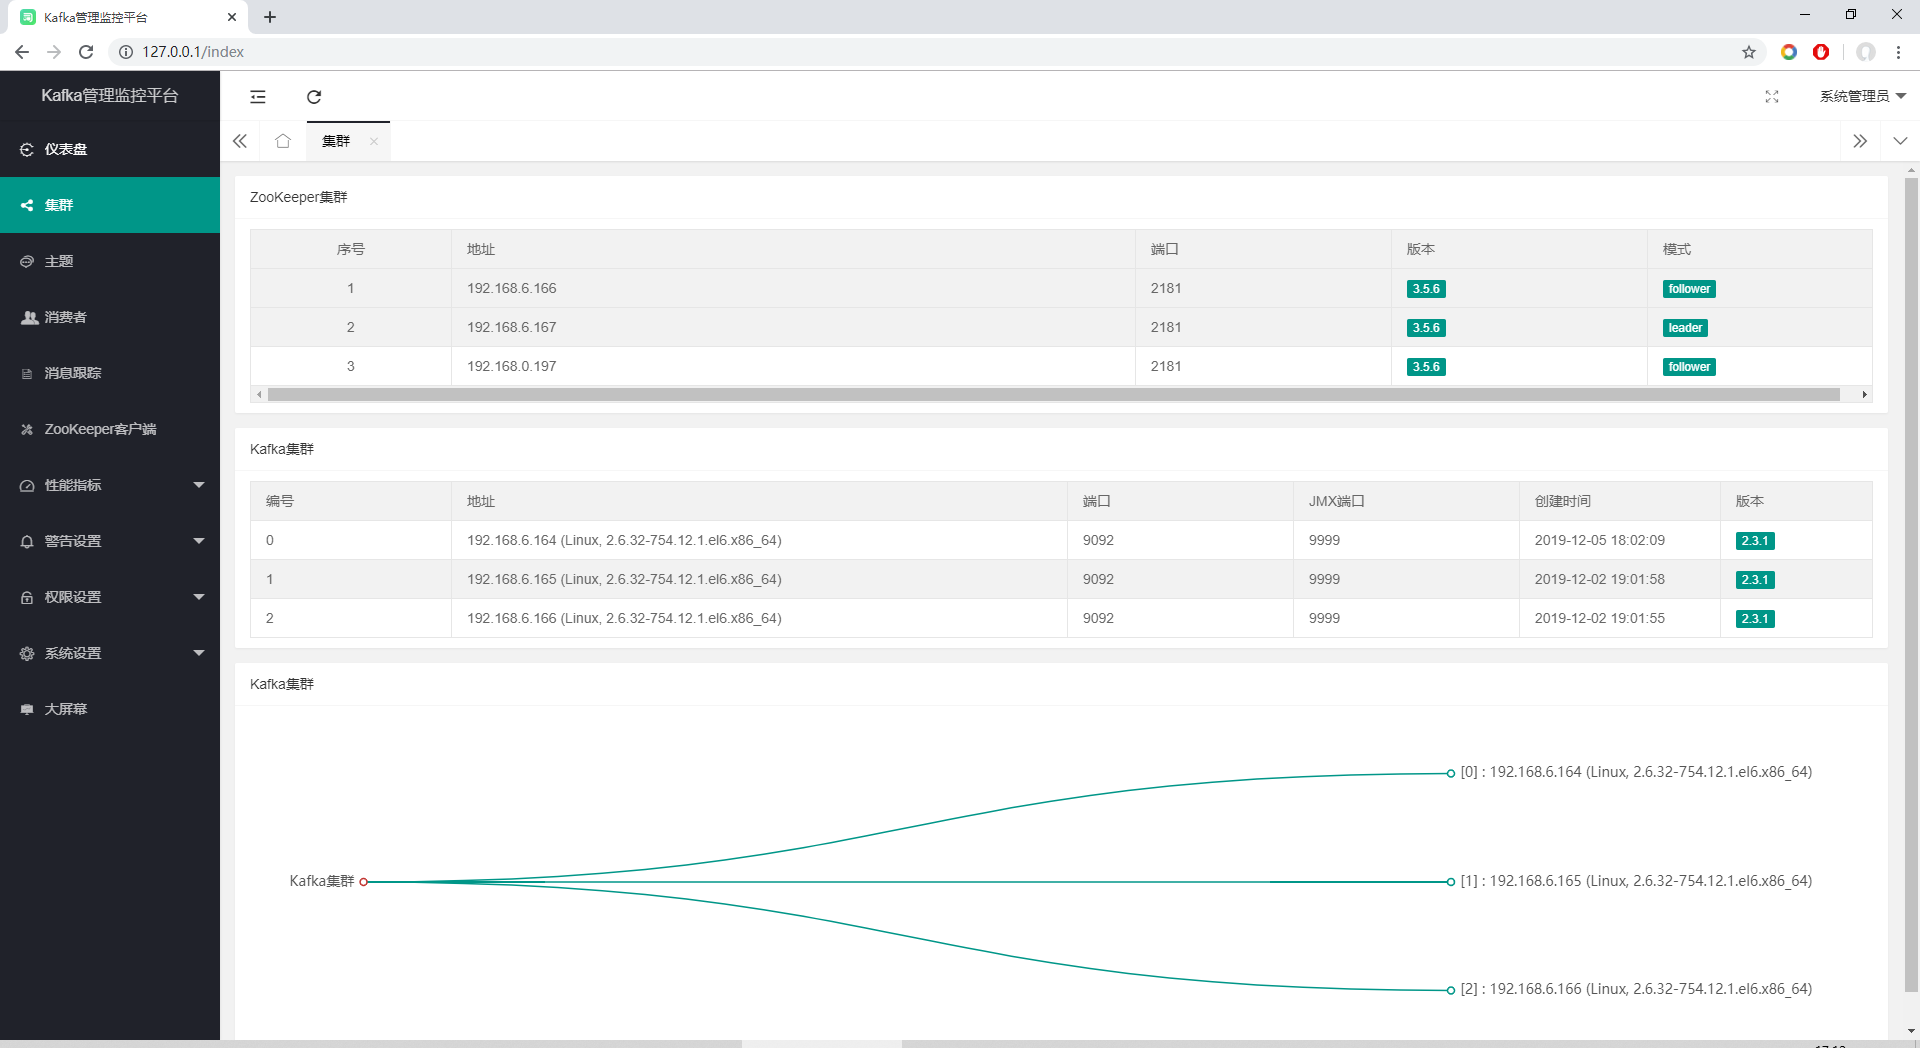This screenshot has height=1048, width=1920.
Task: Open the 系统管理员 user dropdown
Action: [x=1863, y=96]
